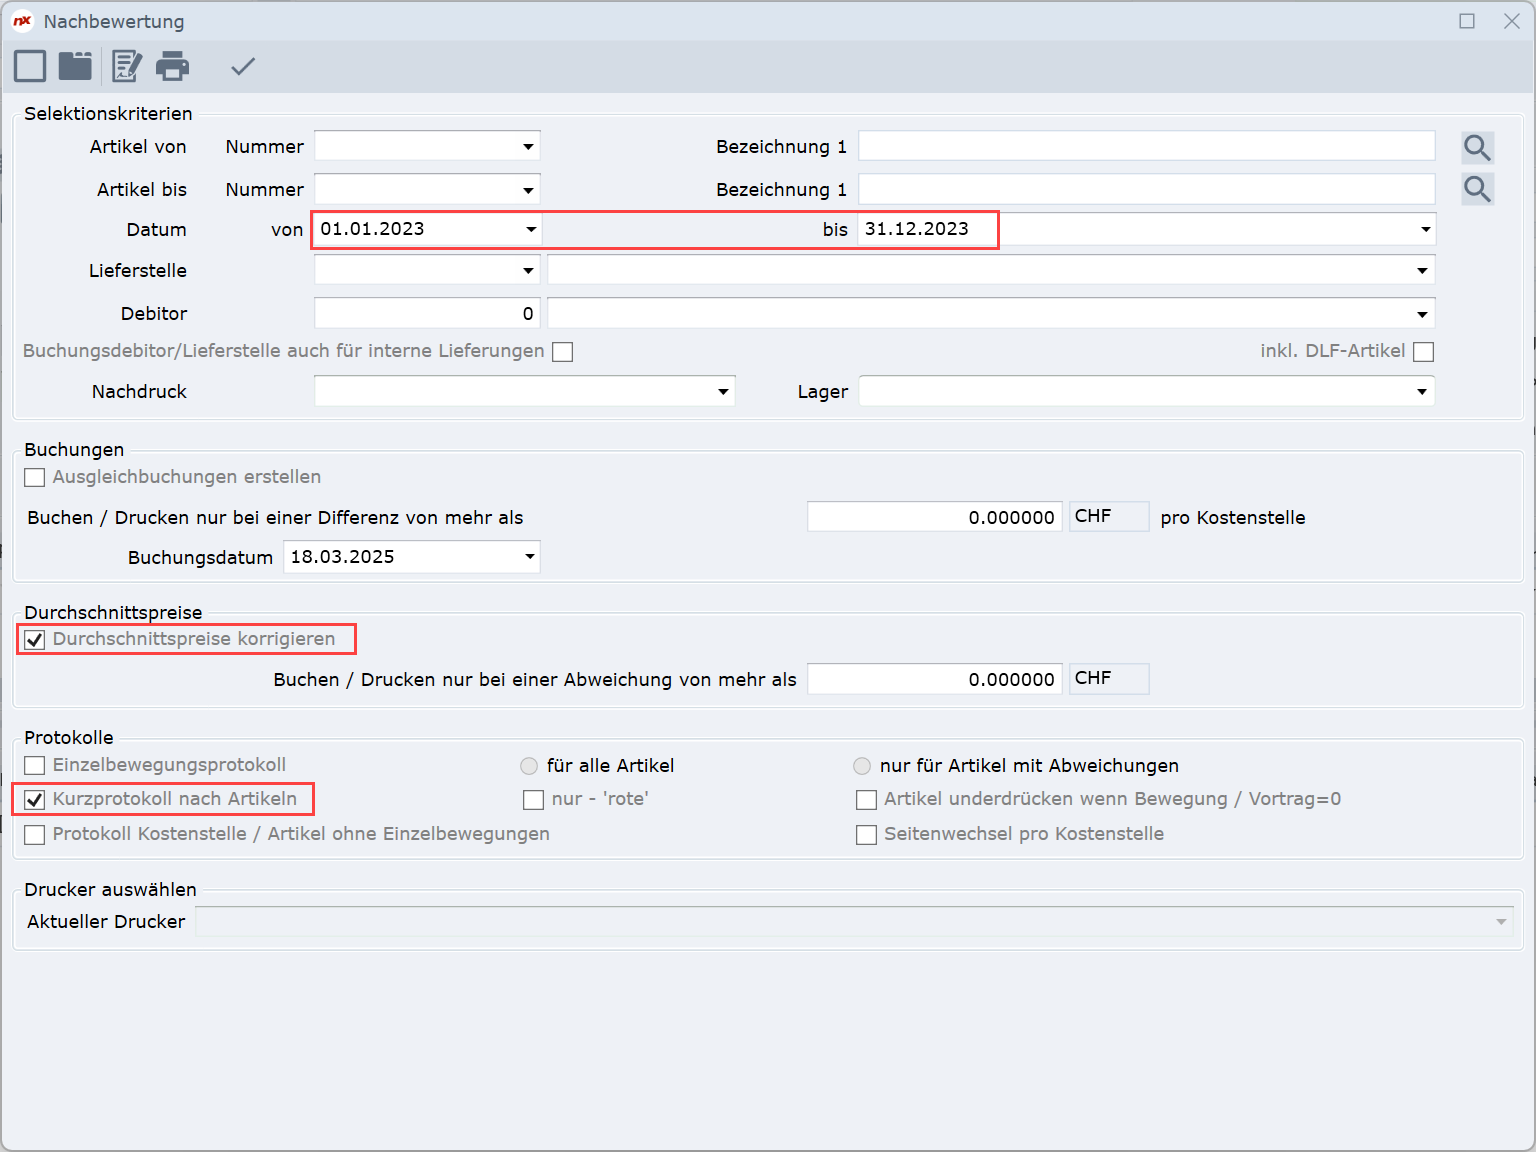Screen dimensions: 1536x1152
Task: Open the Nachdruck dropdown
Action: pos(722,392)
